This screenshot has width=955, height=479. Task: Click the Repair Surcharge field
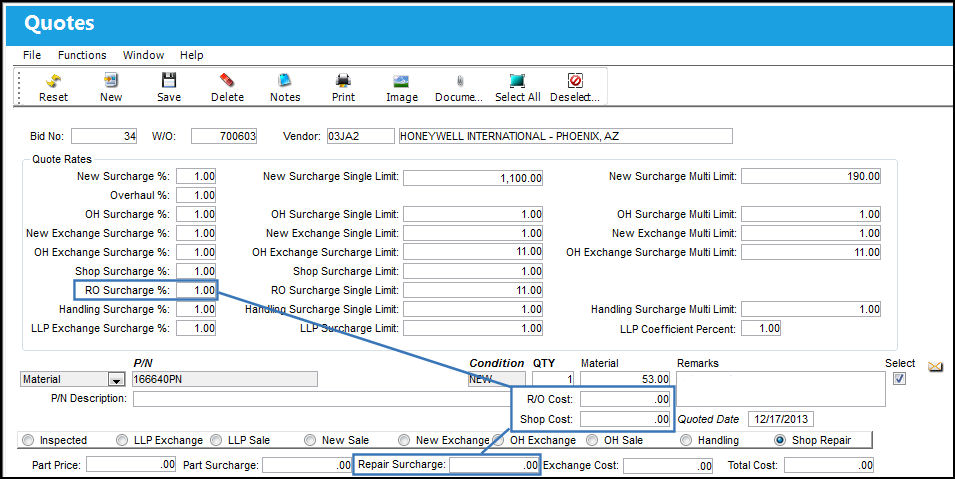pos(494,465)
